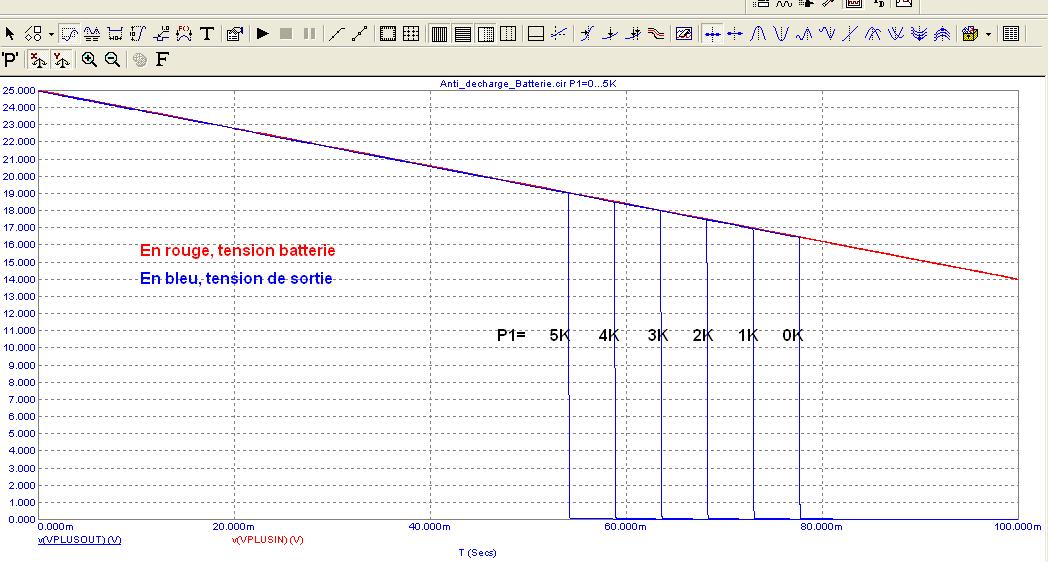The width and height of the screenshot is (1048, 562).
Task: Toggle Scale mode tool
Action: pyautogui.click(x=69, y=33)
